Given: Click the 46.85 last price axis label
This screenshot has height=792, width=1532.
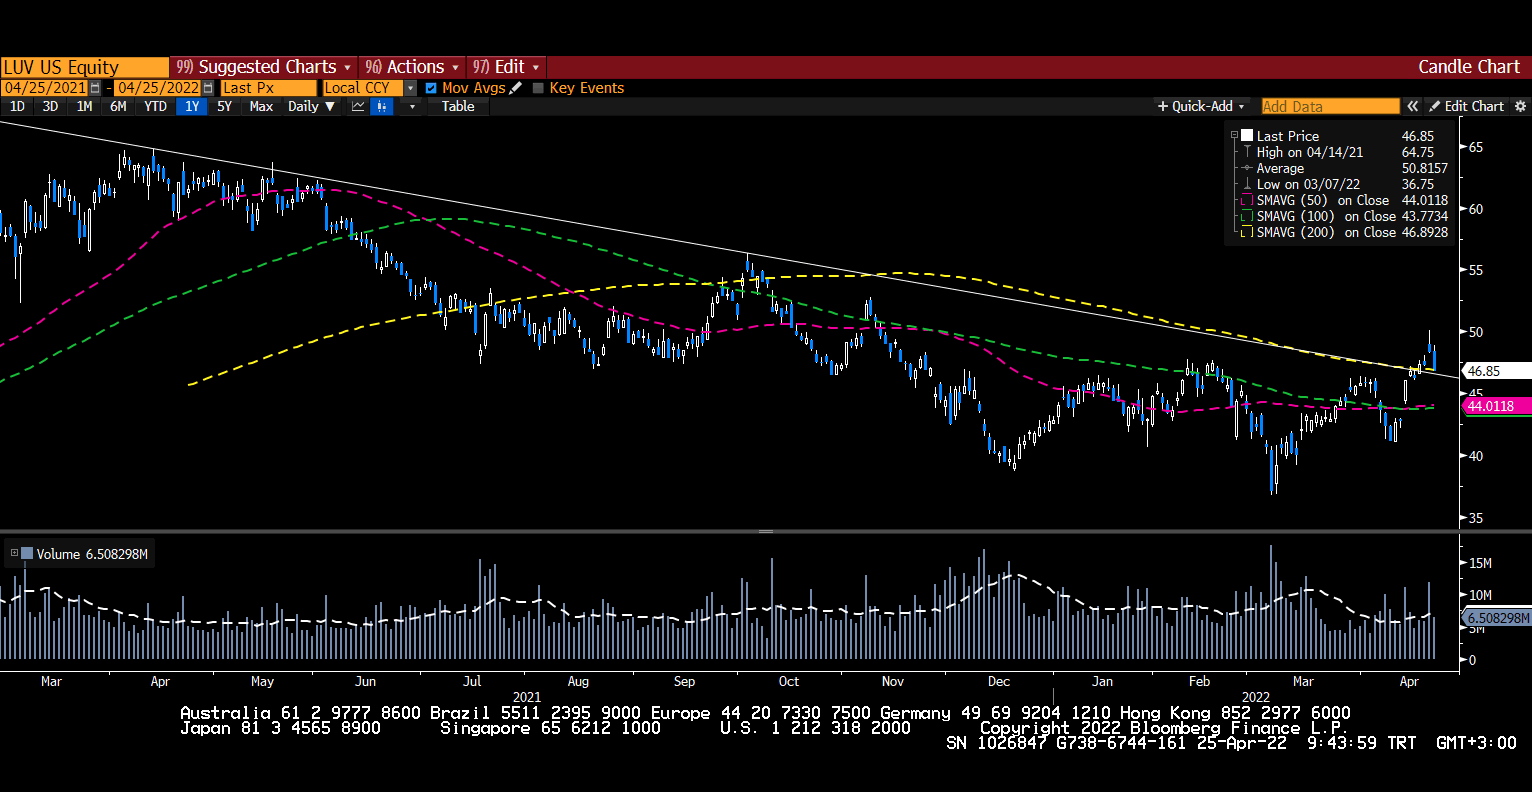Looking at the screenshot, I should (x=1496, y=371).
